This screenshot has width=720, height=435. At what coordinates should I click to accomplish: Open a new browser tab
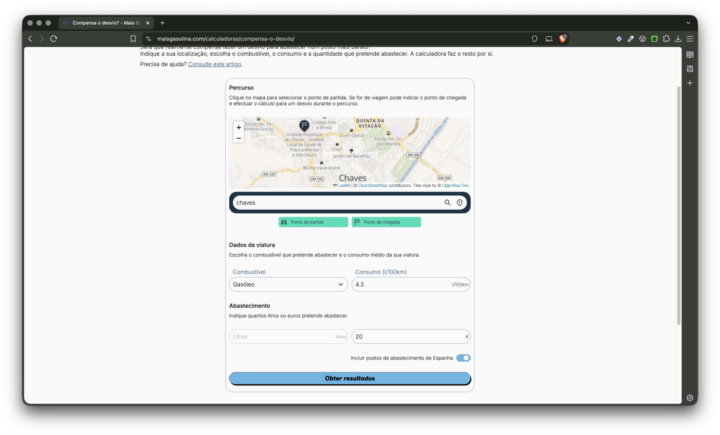pyautogui.click(x=162, y=23)
